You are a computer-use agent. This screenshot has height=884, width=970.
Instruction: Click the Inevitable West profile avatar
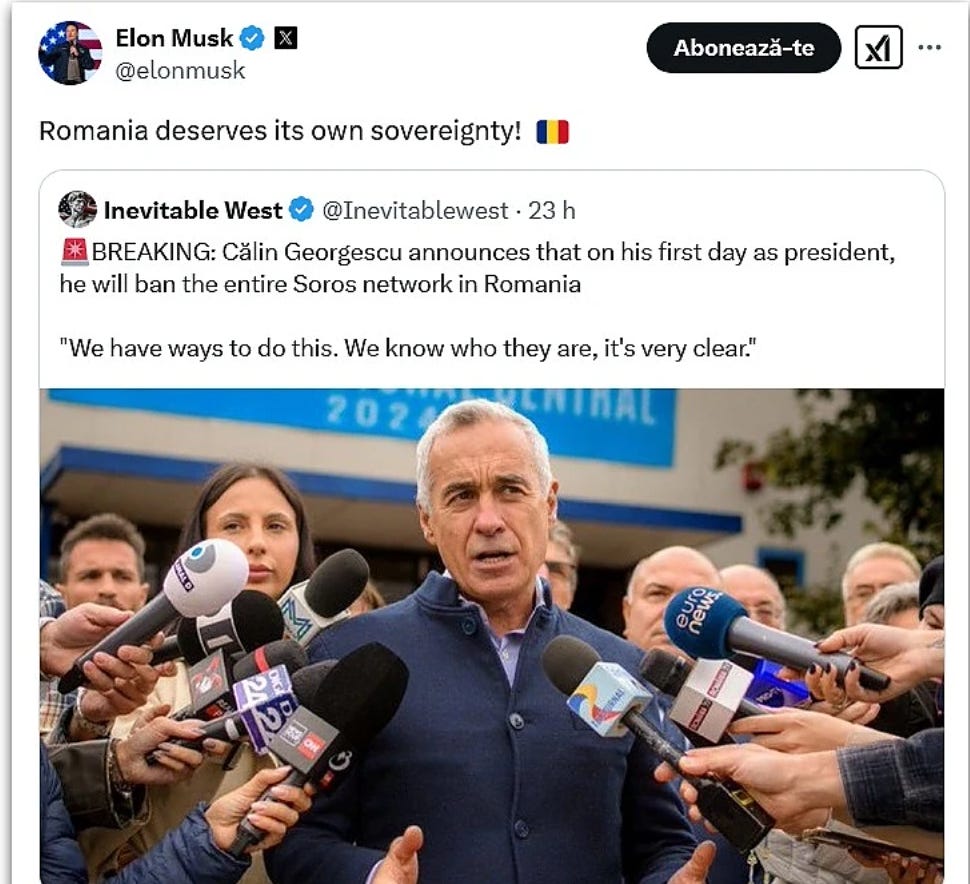77,209
